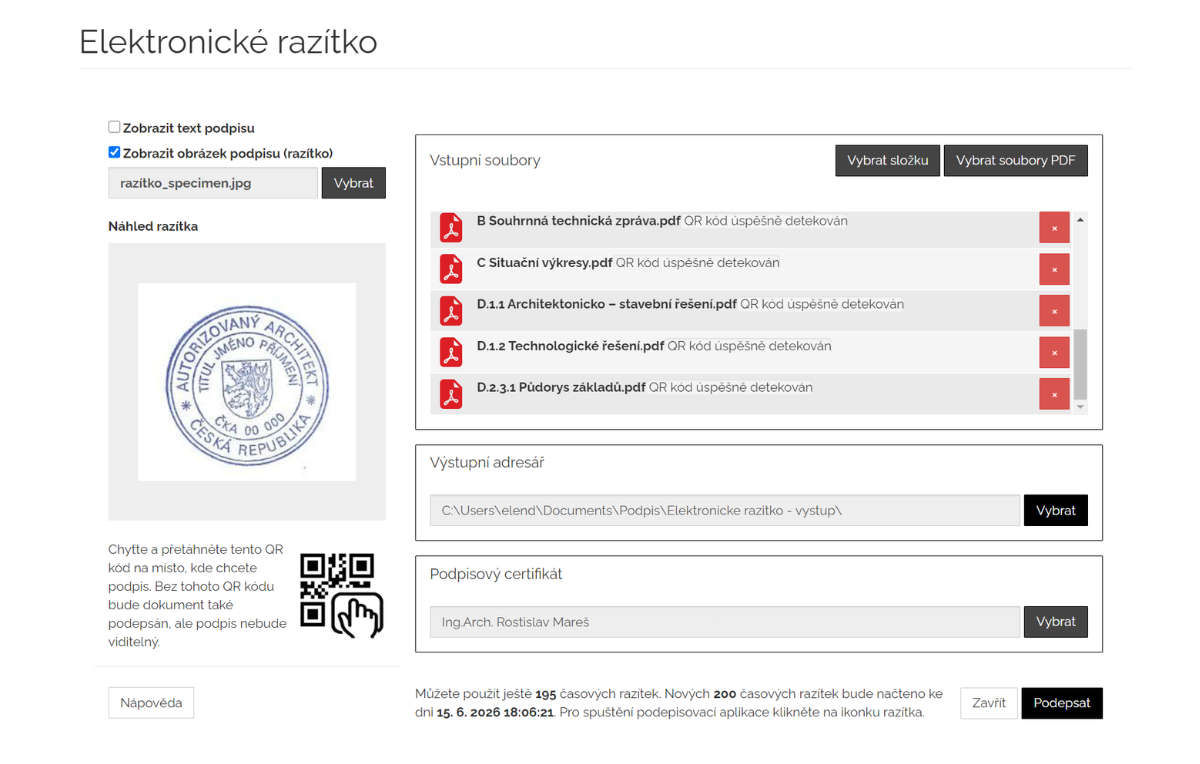
Task: Remove C Situační výkresy.pdf from list
Action: pos(1054,270)
